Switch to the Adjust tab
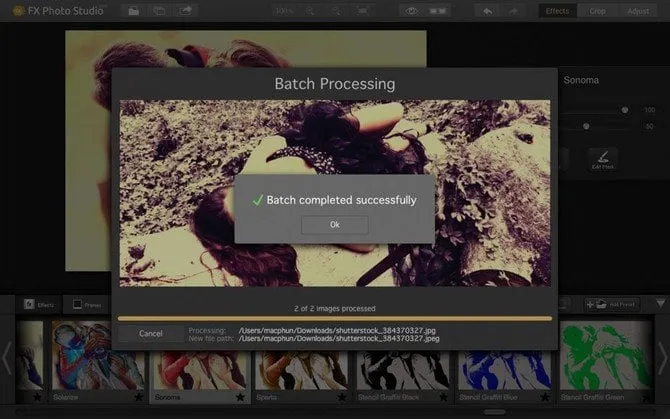Screen dimensions: 670x419 (638, 11)
